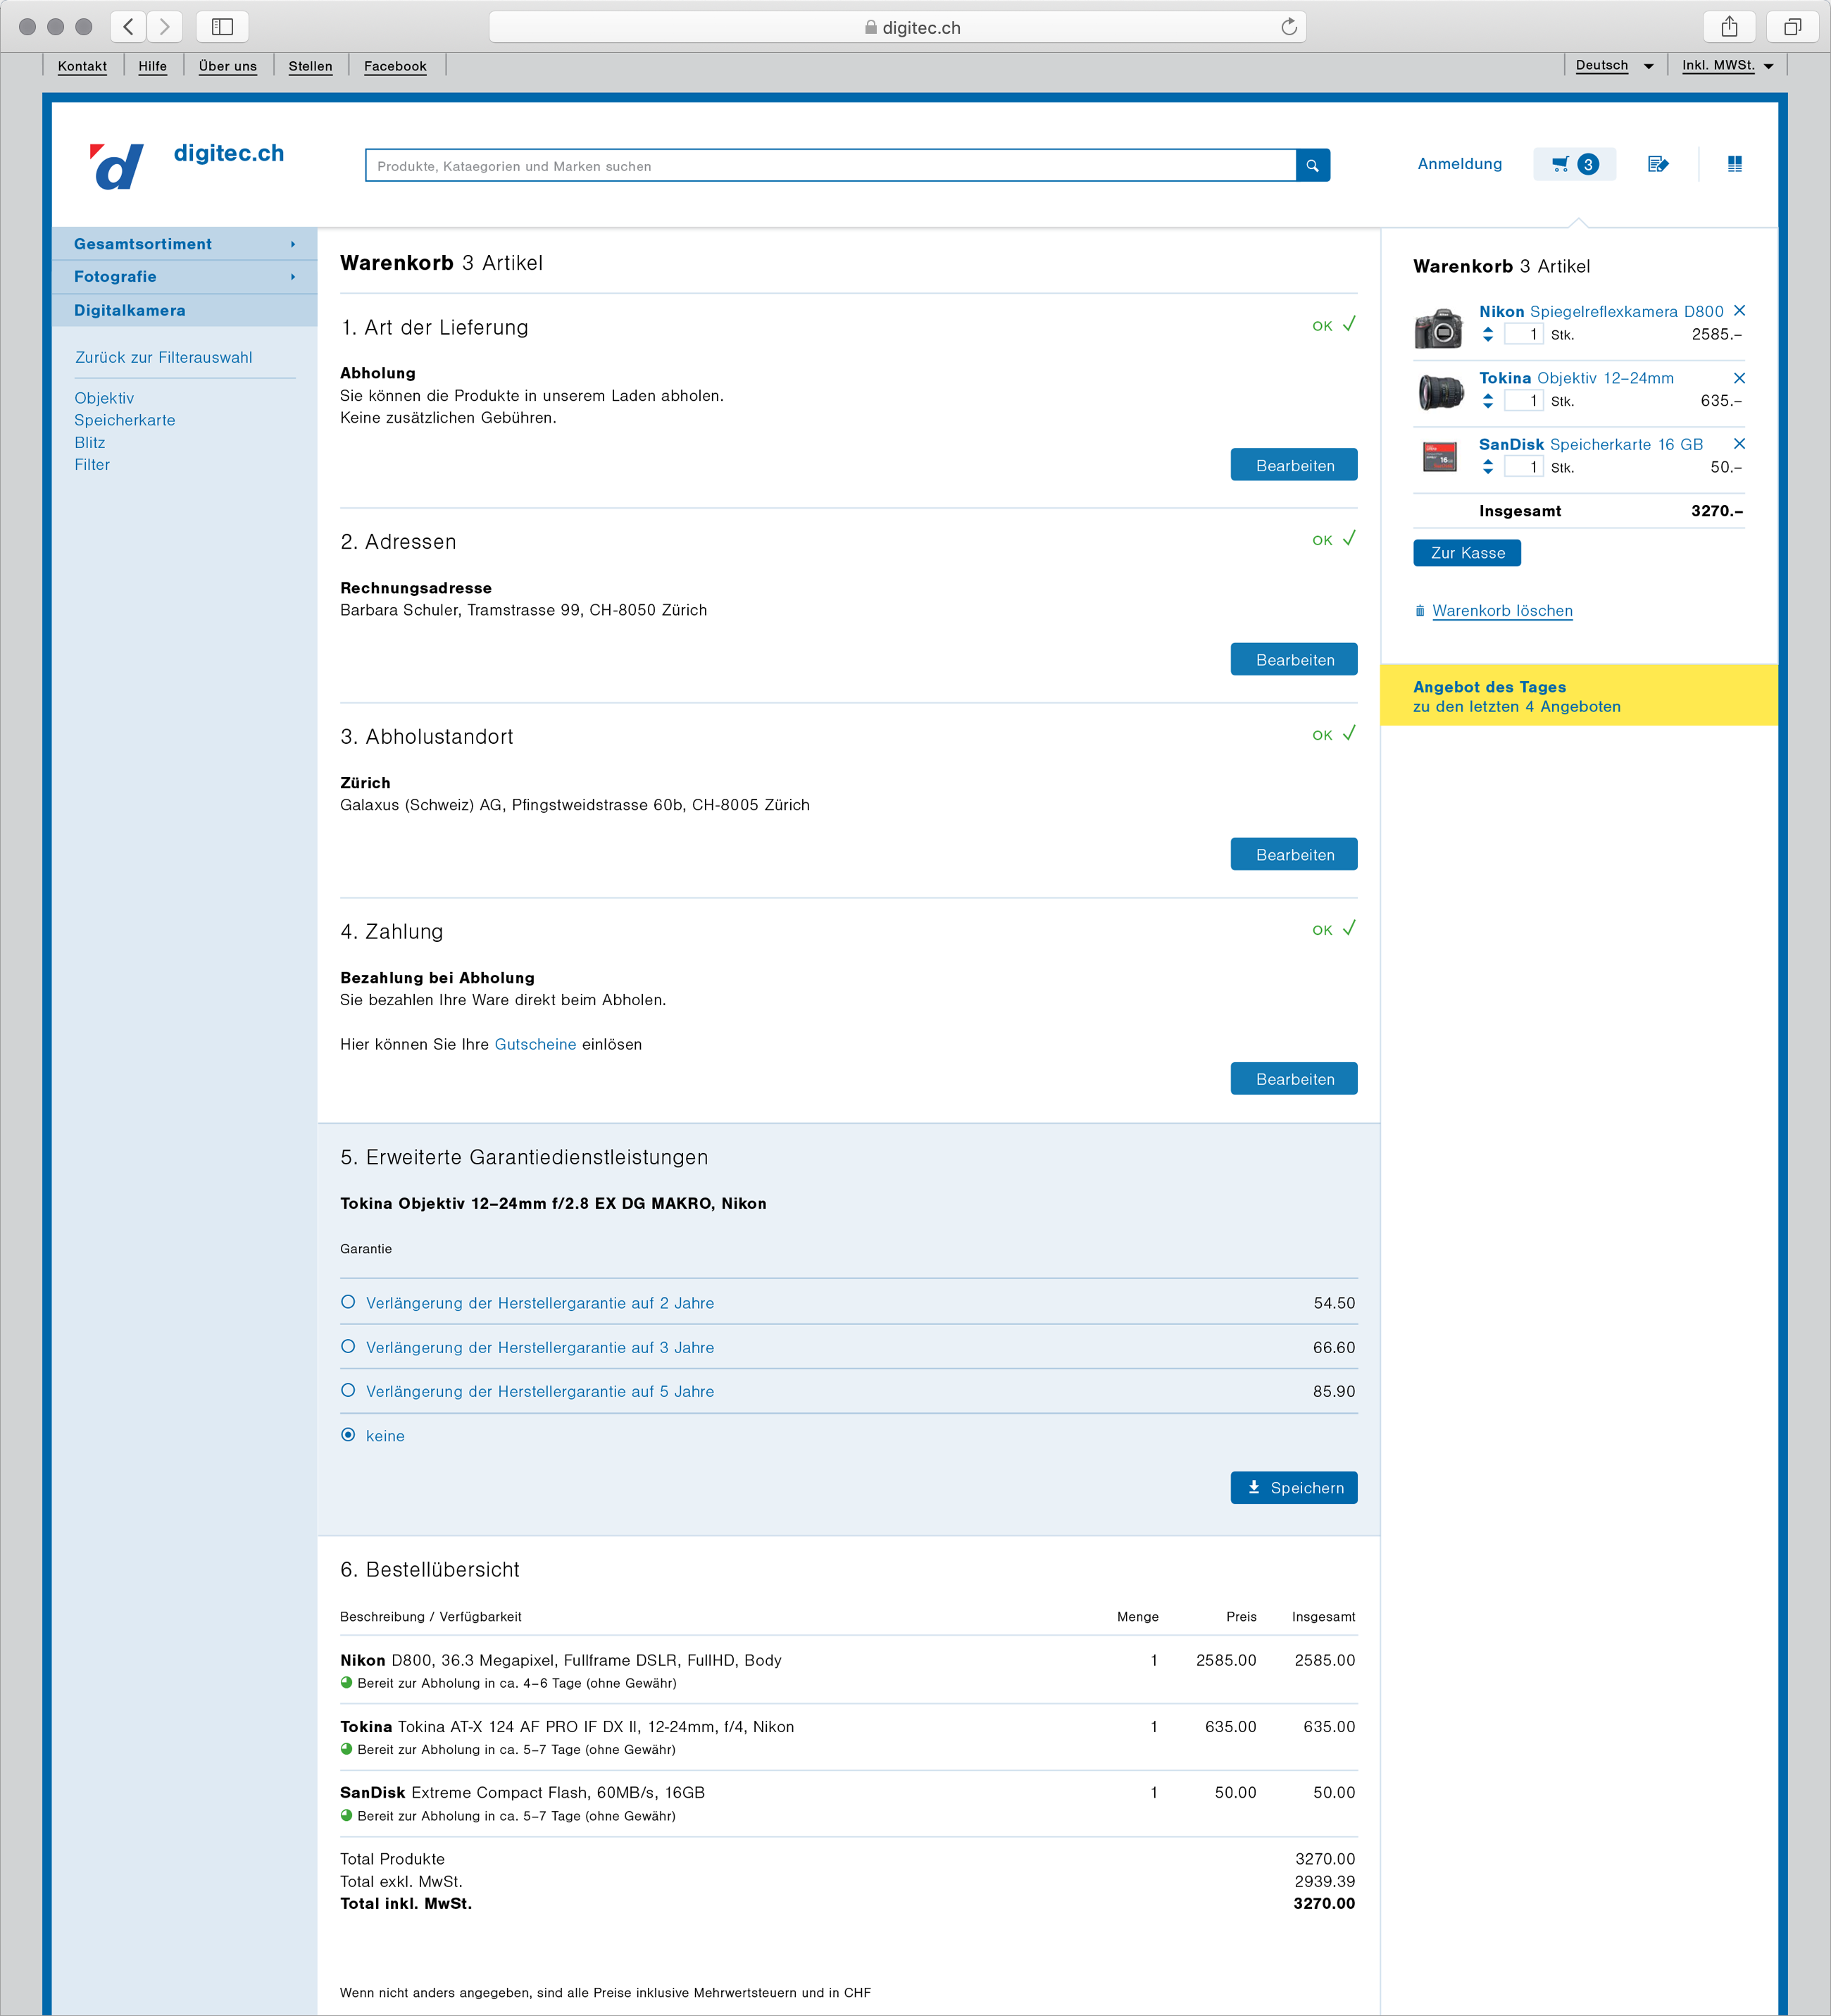Screen dimensions: 1831x2016
Task: Adjust quantity stepper for Tokina Objektiv
Action: pyautogui.click(x=1488, y=401)
